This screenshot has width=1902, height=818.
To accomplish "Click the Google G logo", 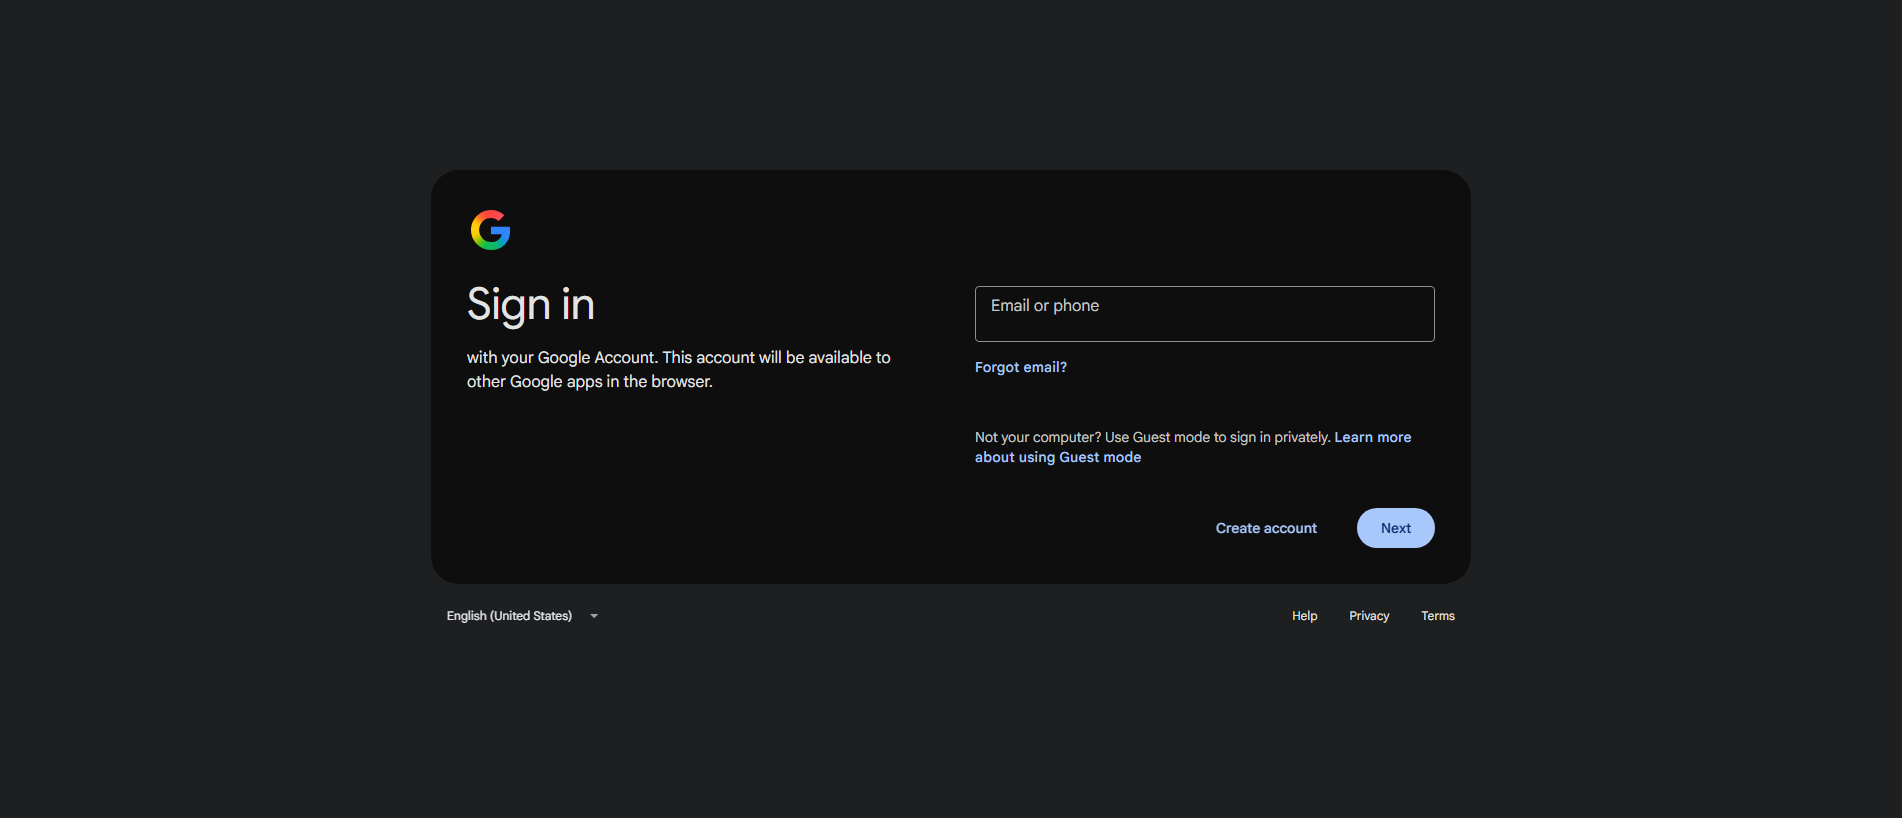I will point(490,230).
